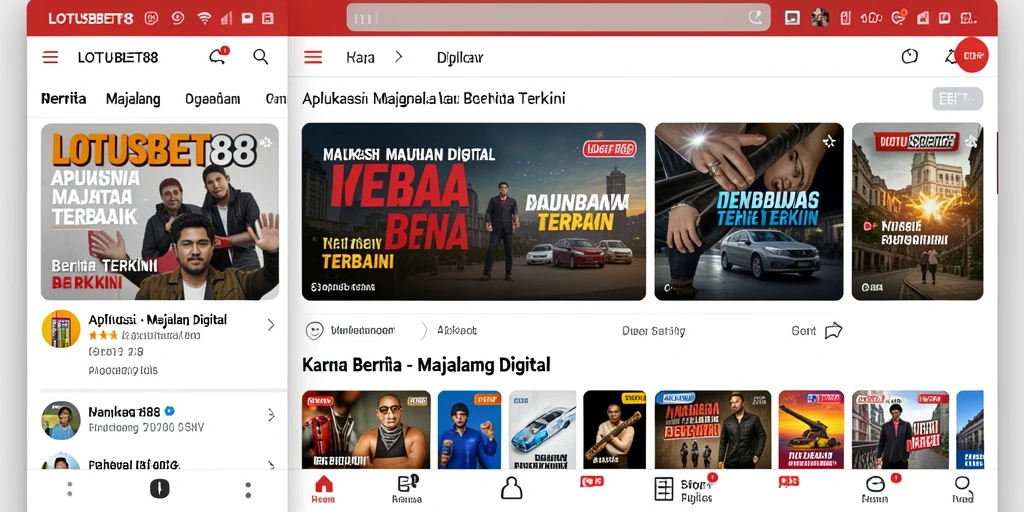
Task: Click the Karna Berrita - Majalamg Digital heading
Action: (x=426, y=364)
